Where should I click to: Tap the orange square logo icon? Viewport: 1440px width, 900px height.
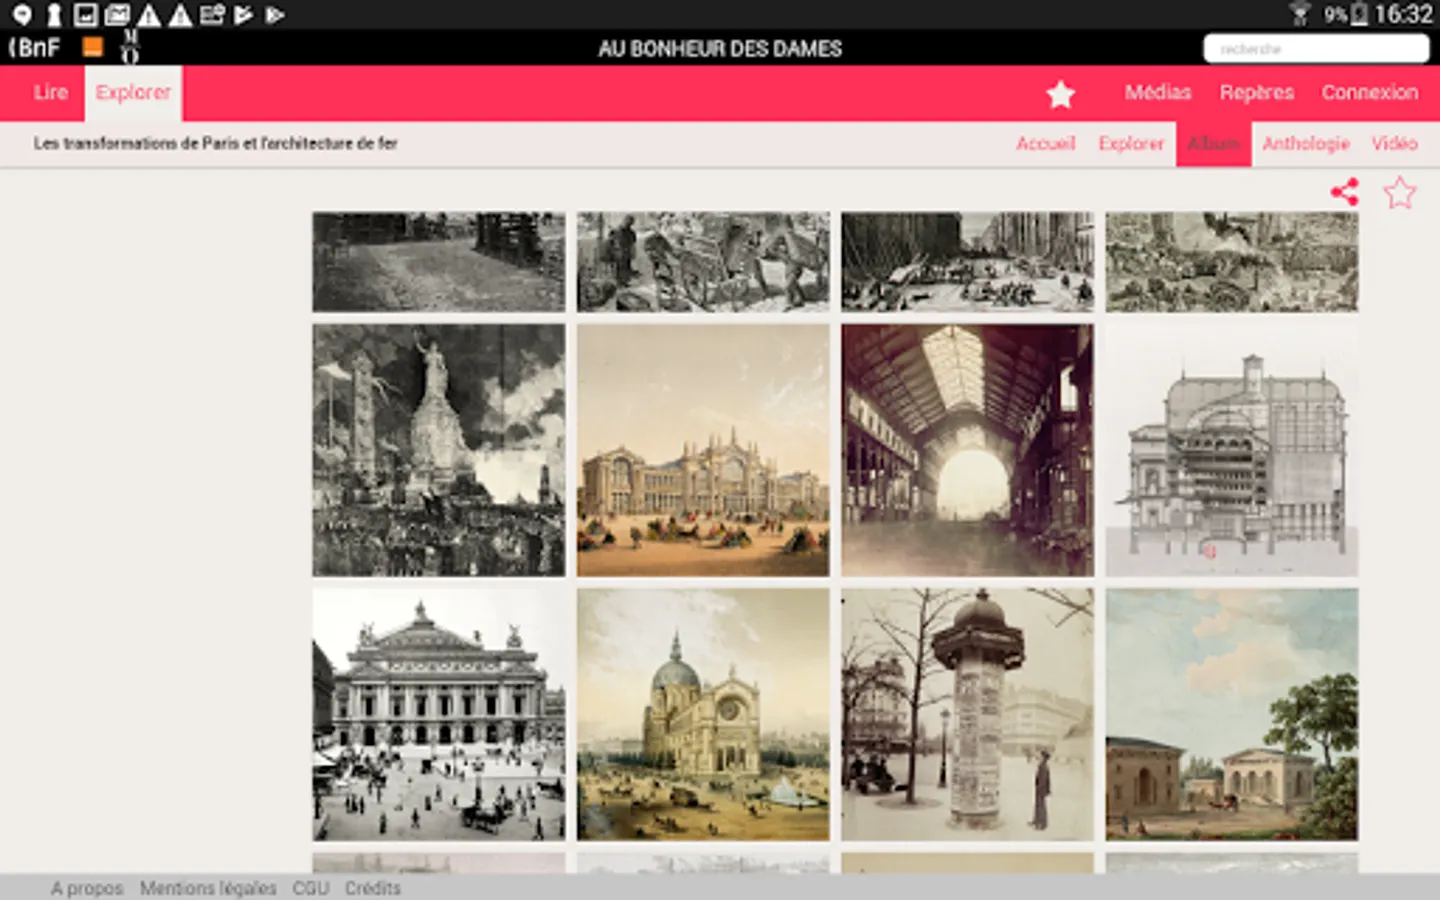pyautogui.click(x=93, y=46)
